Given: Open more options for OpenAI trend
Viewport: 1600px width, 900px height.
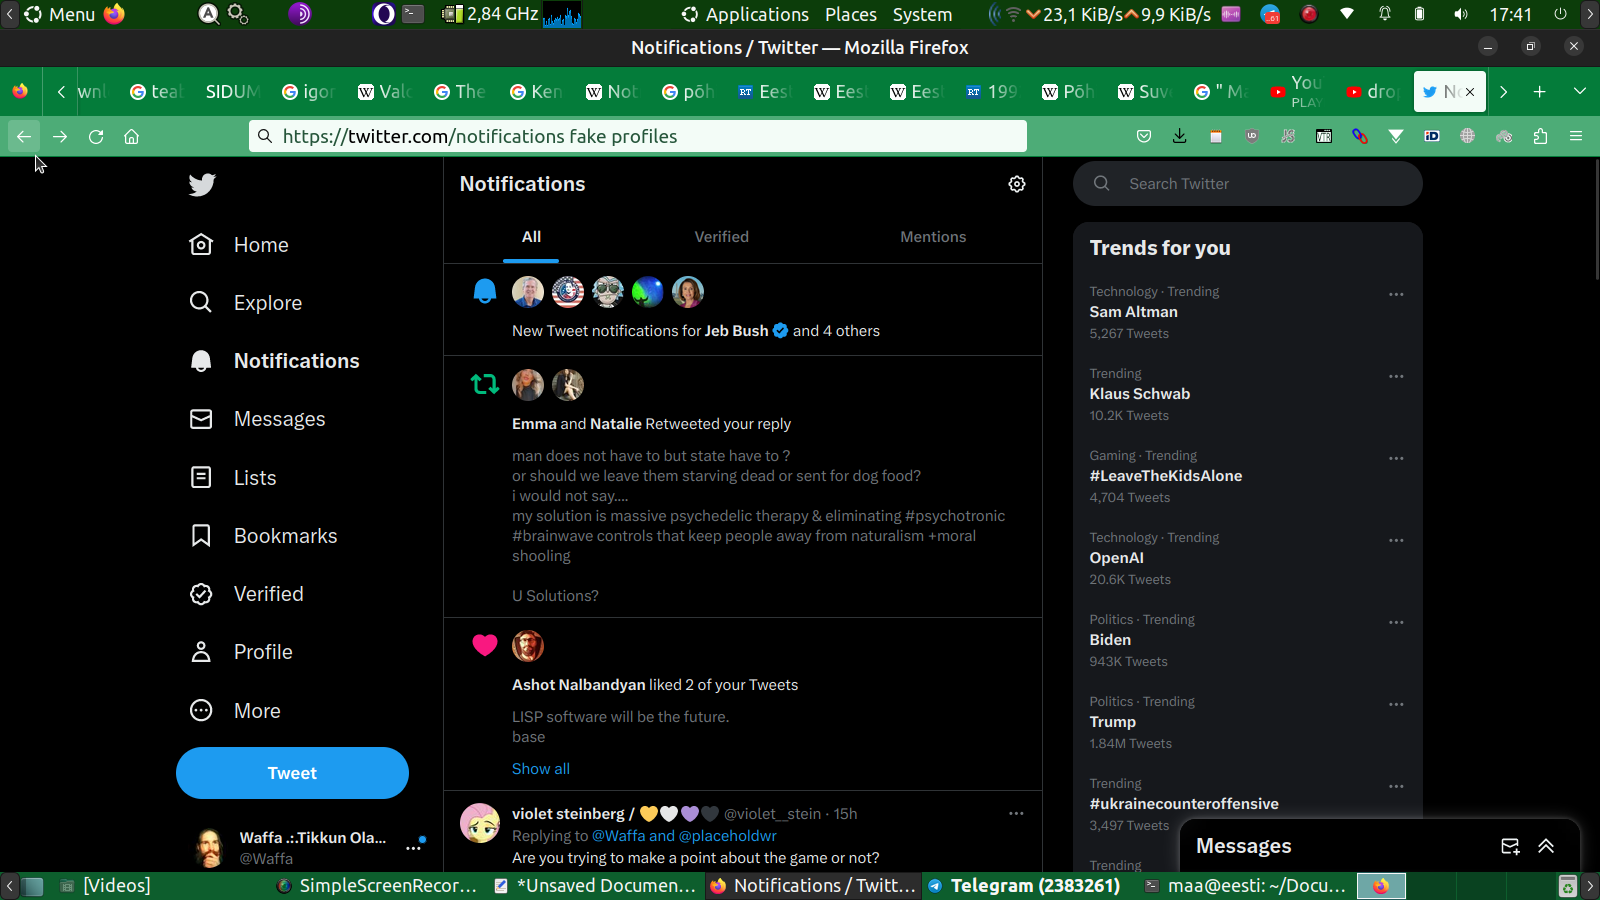Looking at the screenshot, I should tap(1396, 540).
